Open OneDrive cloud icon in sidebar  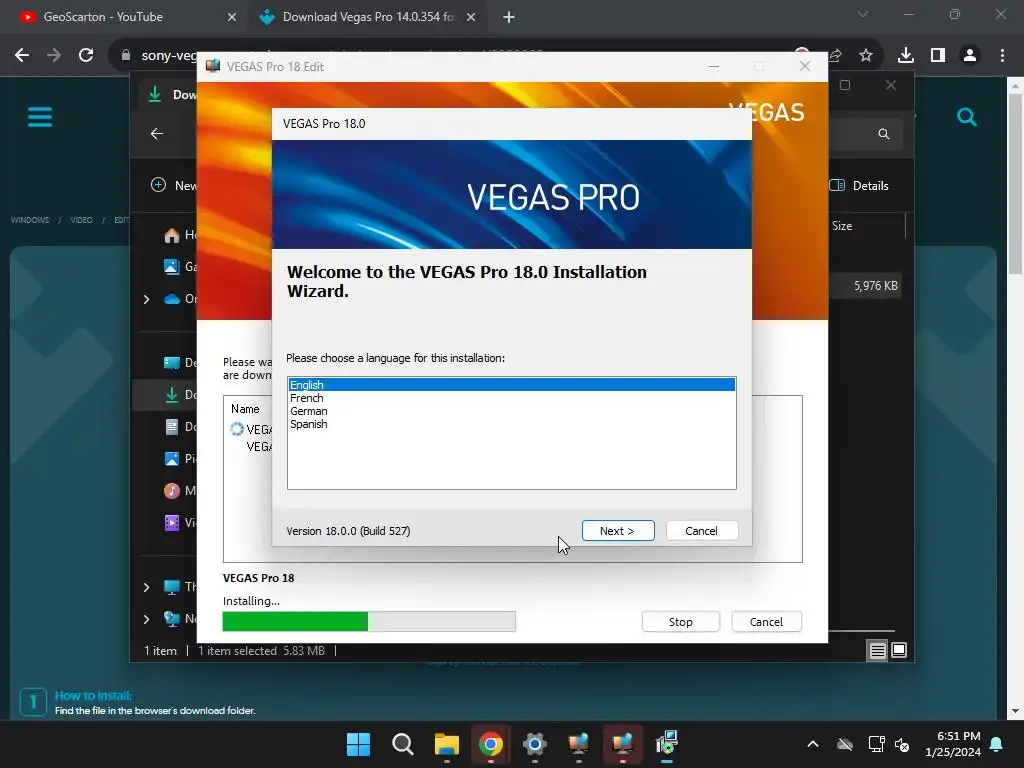[x=172, y=299]
